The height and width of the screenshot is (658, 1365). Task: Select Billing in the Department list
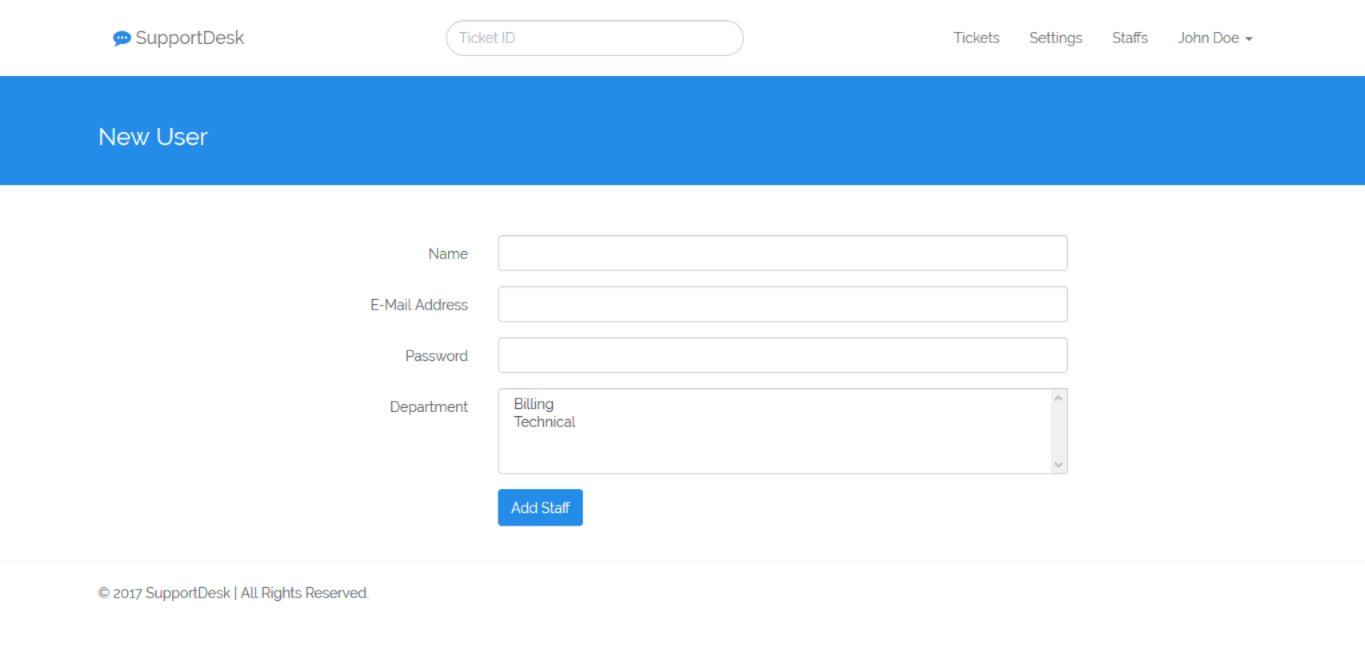coord(534,404)
